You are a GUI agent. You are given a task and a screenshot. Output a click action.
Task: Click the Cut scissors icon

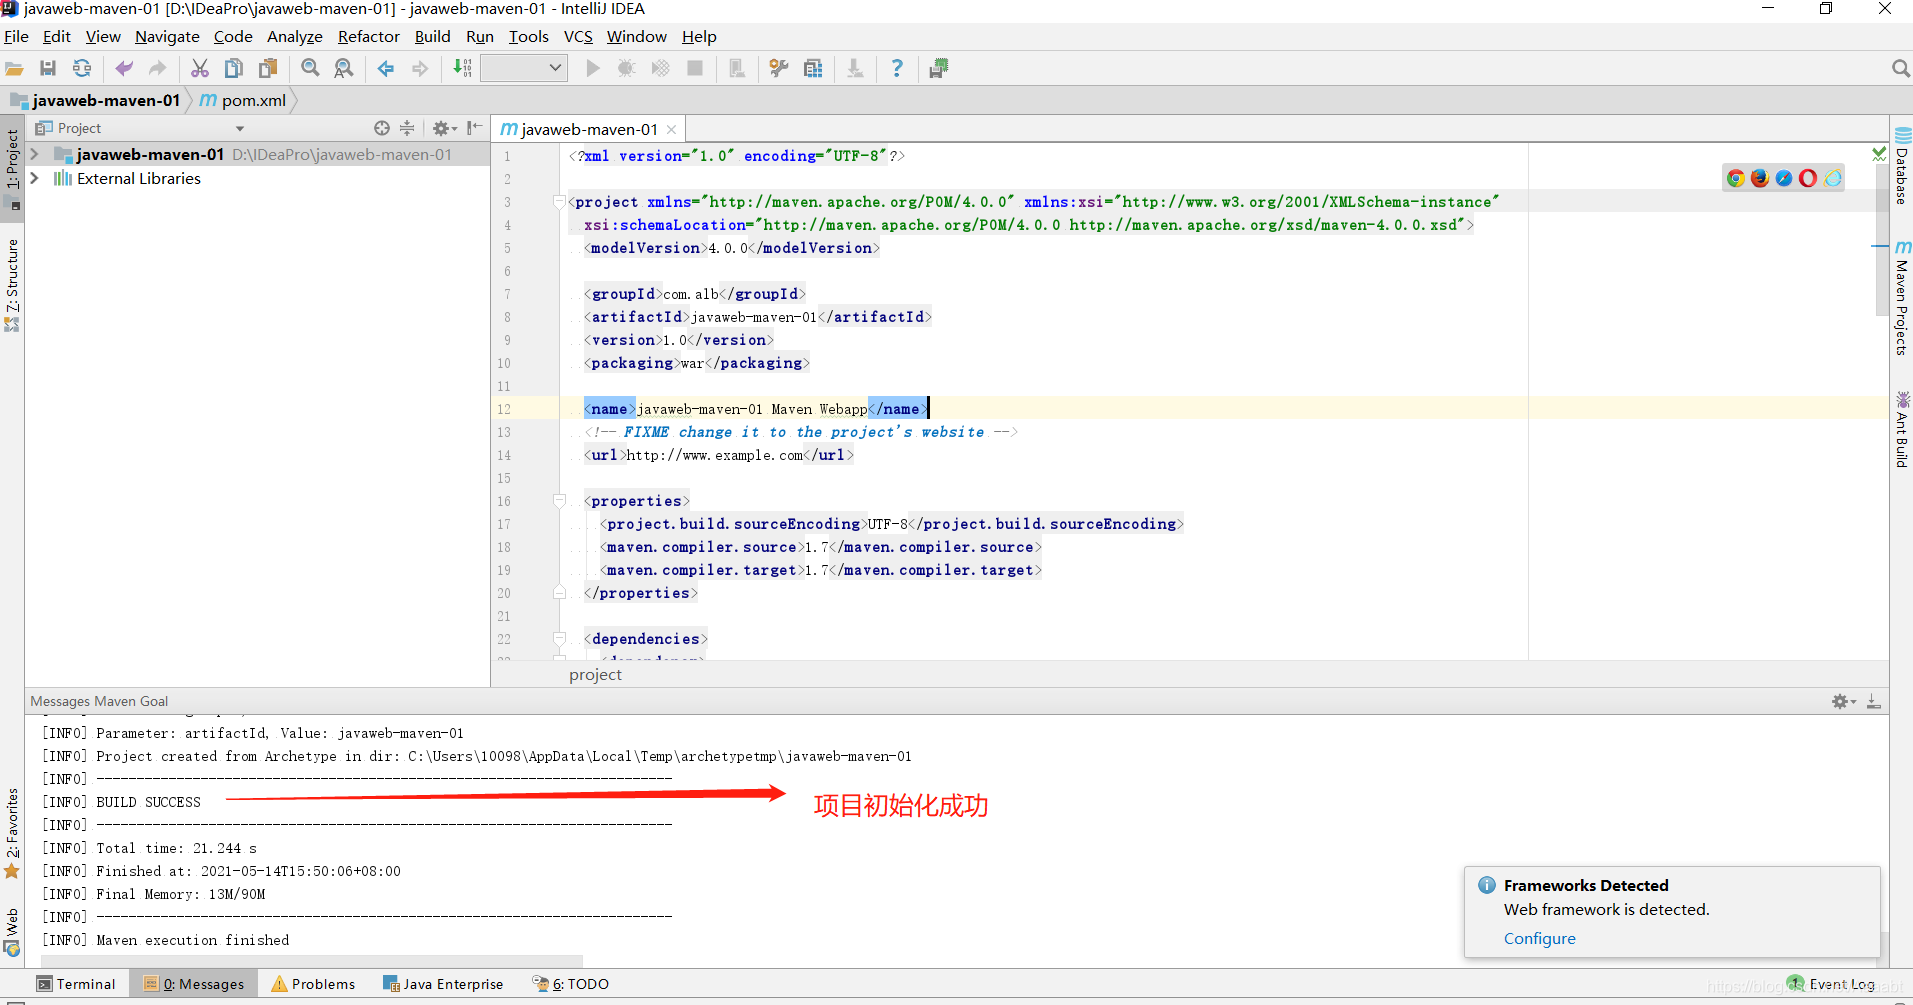click(x=200, y=68)
